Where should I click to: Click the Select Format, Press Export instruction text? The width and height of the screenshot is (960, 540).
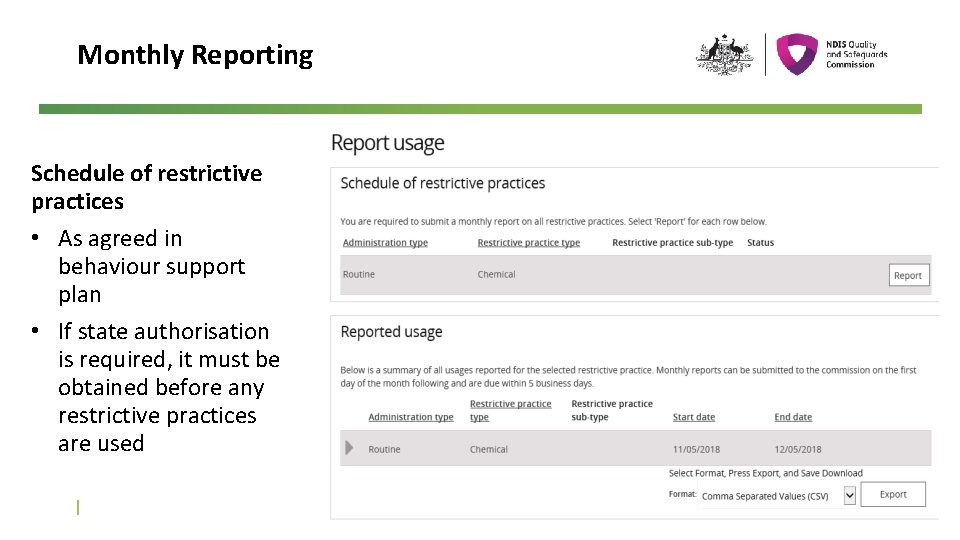point(765,473)
